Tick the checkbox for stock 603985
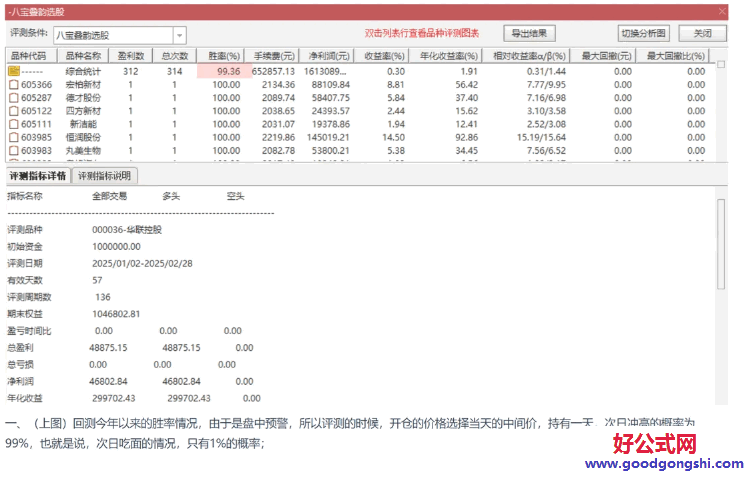This screenshot has height=486, width=752. pyautogui.click(x=13, y=138)
